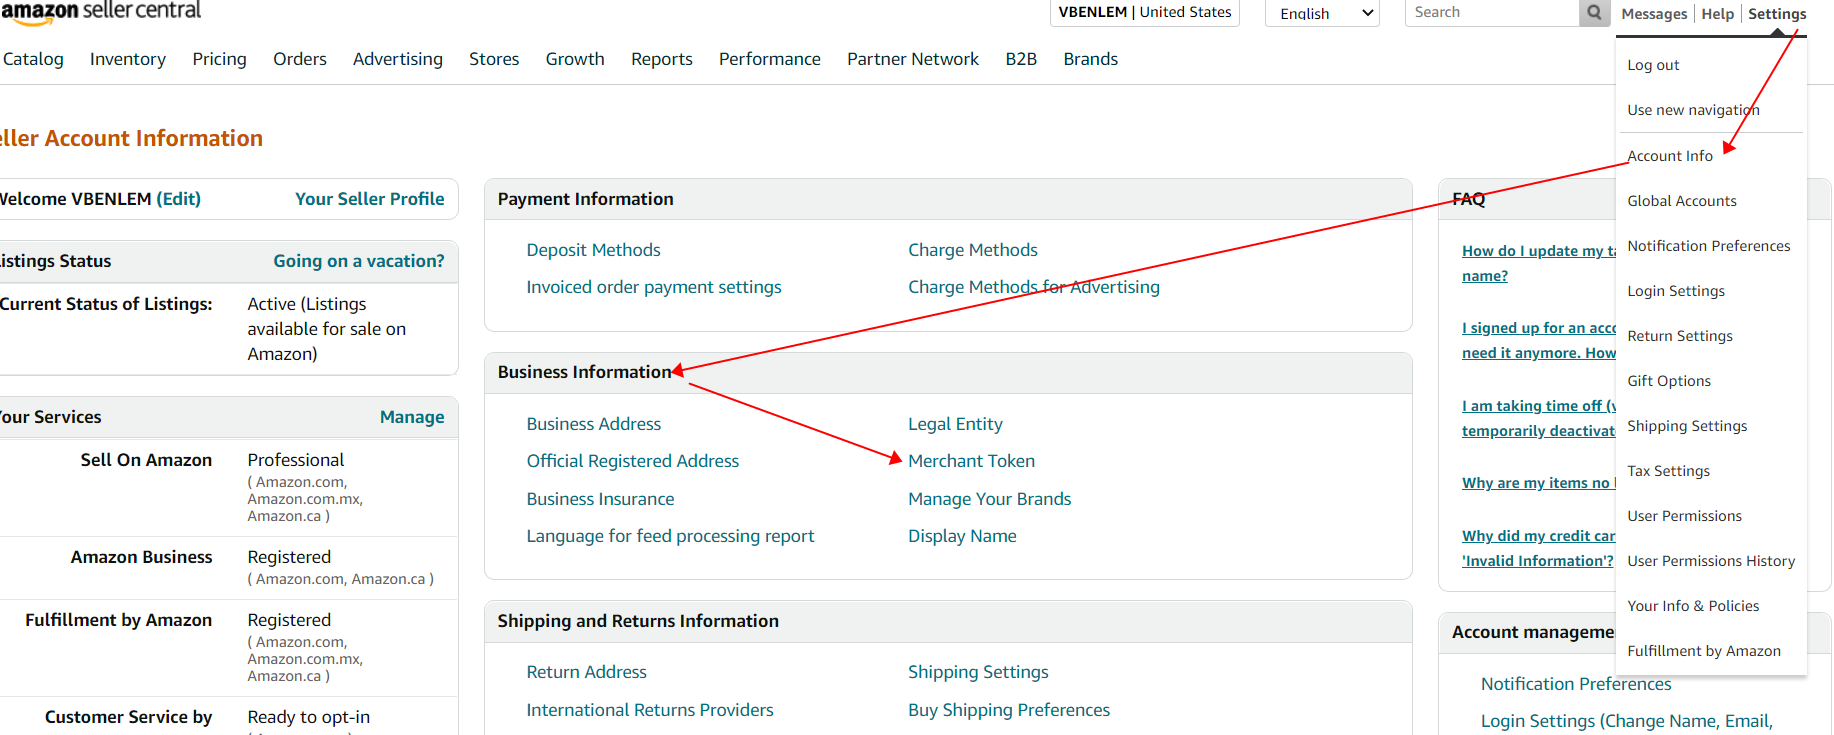Open FAQ link 'How do I update my...'
The width and height of the screenshot is (1834, 735).
1538,263
